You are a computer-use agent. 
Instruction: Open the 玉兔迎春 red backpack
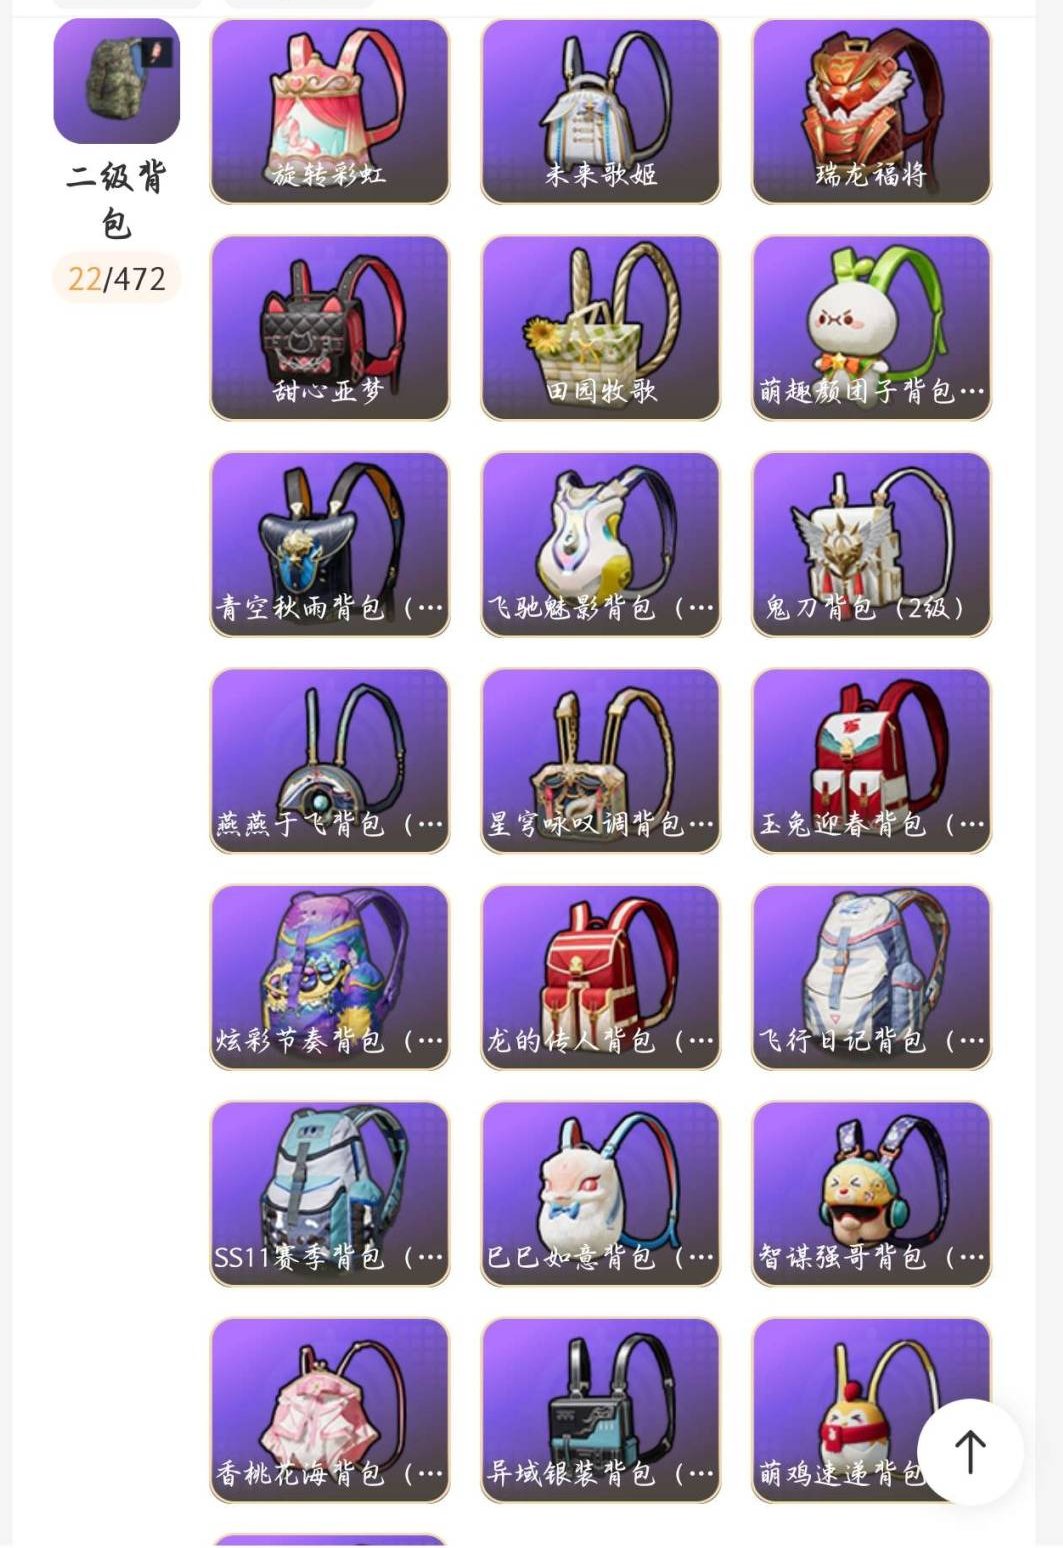coord(872,761)
